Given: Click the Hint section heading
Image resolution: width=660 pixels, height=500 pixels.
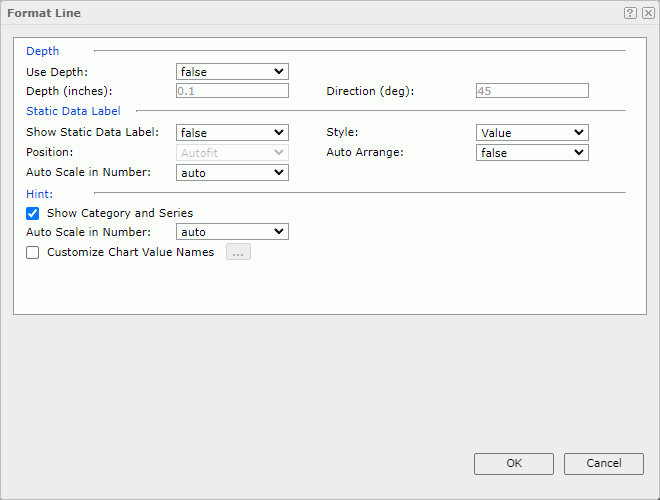Looking at the screenshot, I should tap(40, 193).
